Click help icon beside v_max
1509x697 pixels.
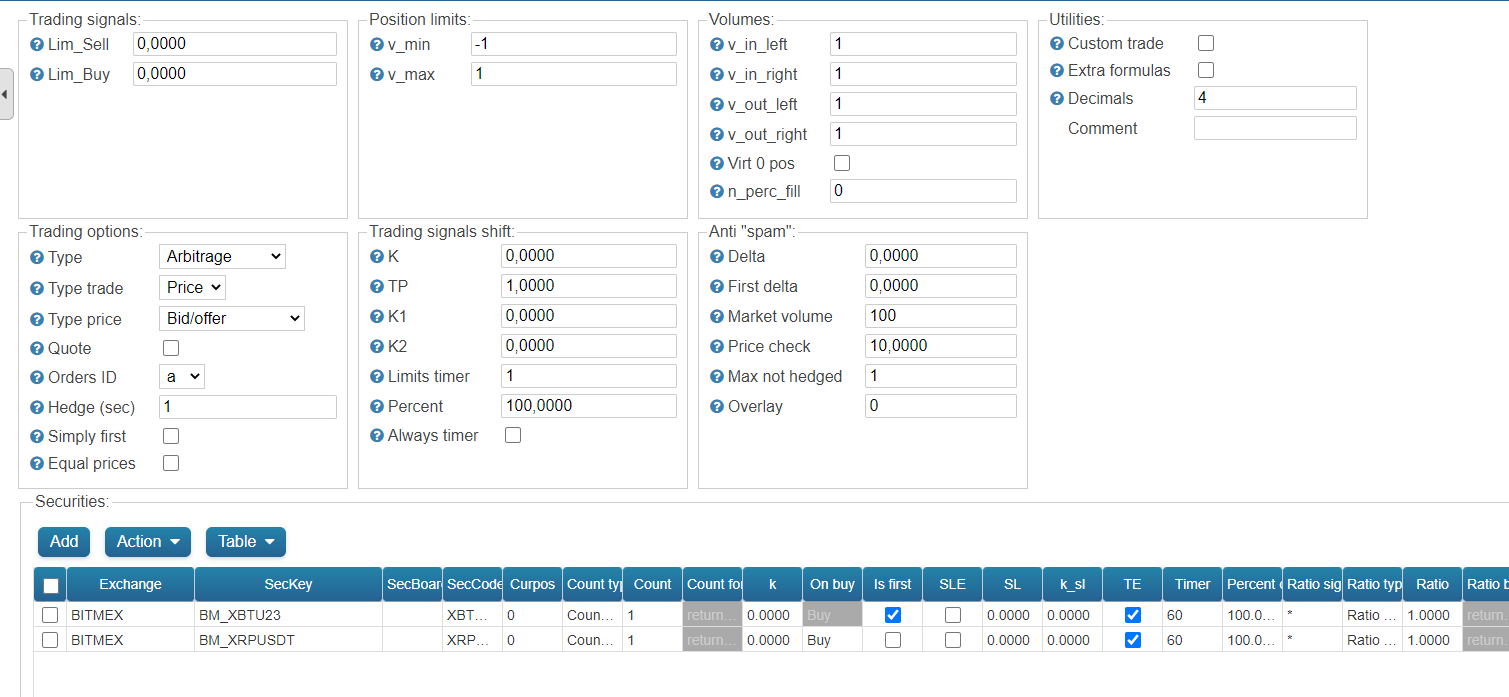tap(377, 75)
